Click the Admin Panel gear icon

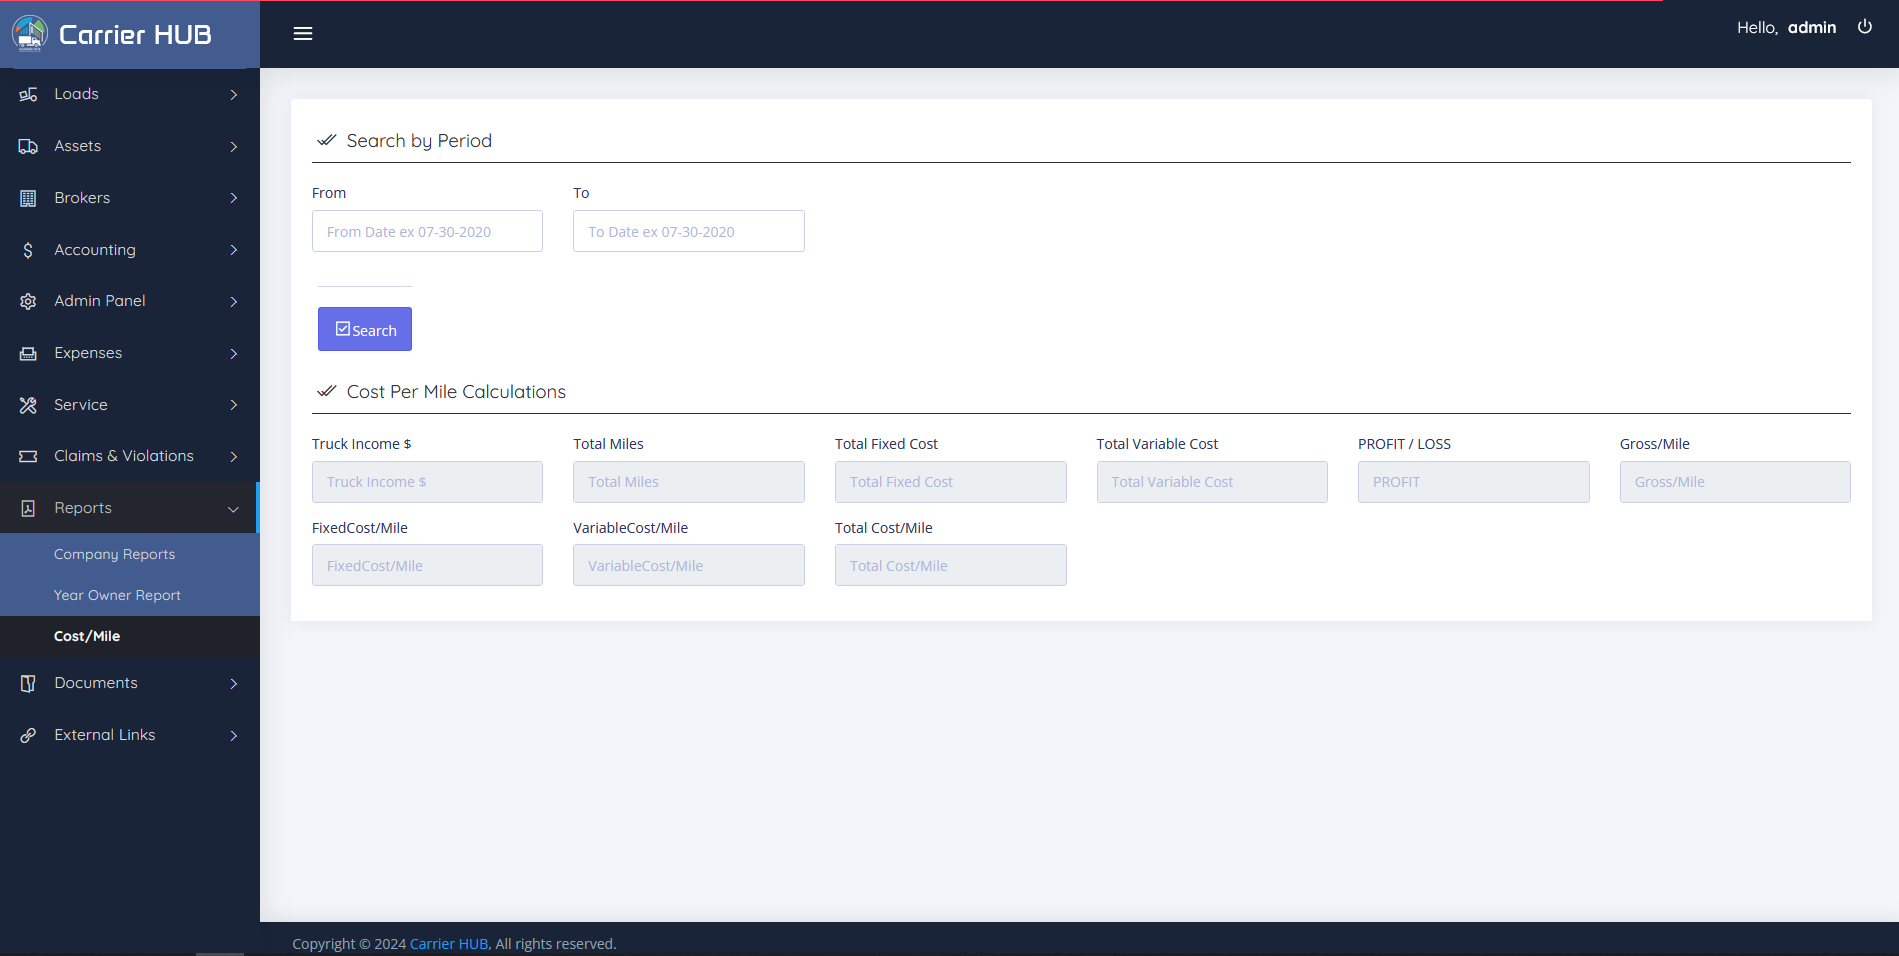(x=28, y=301)
